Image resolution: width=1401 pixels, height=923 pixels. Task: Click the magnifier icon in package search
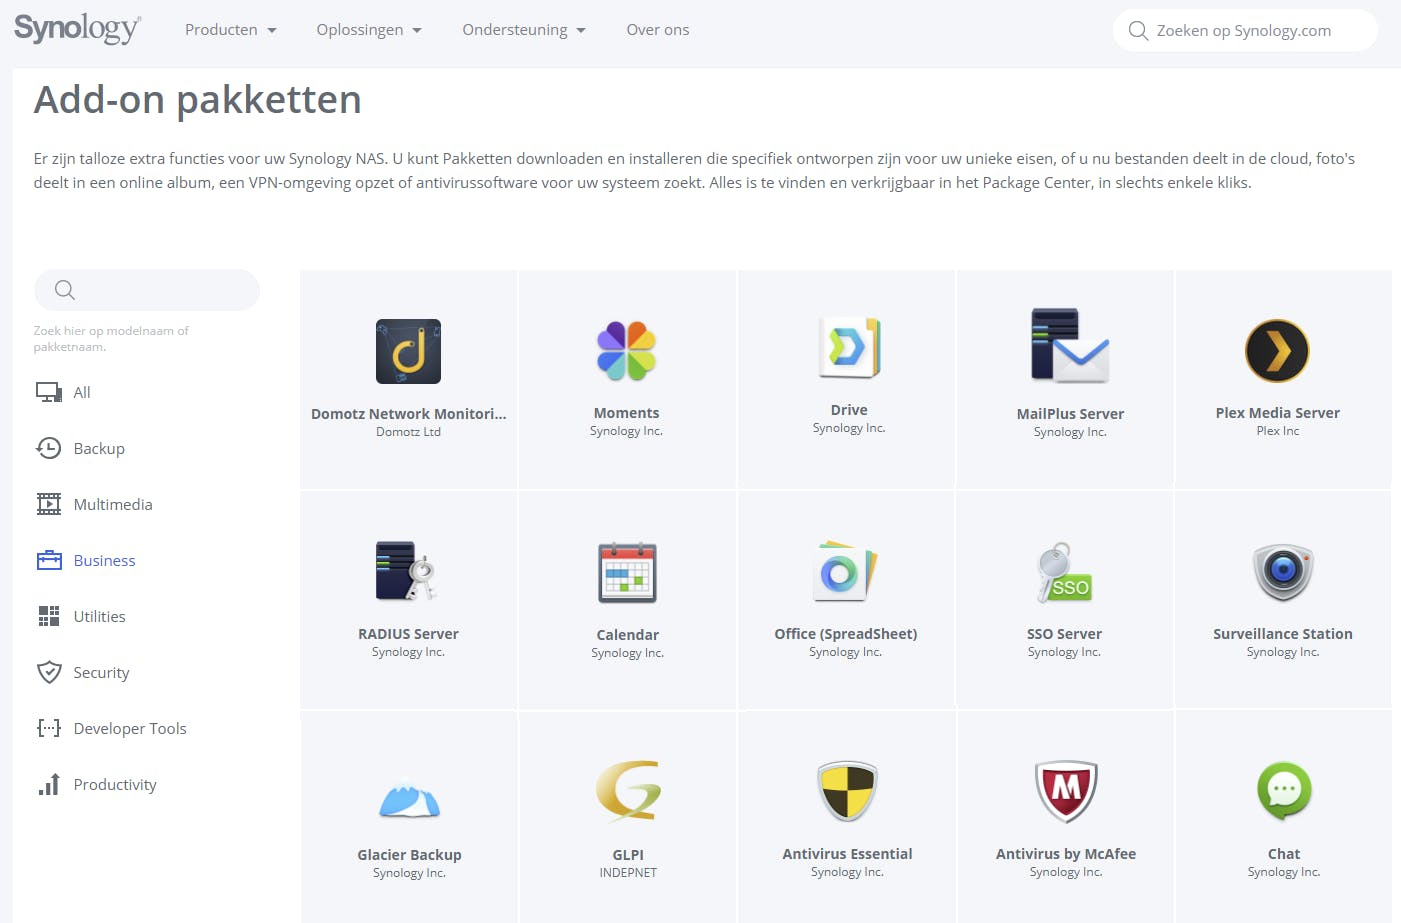click(65, 290)
